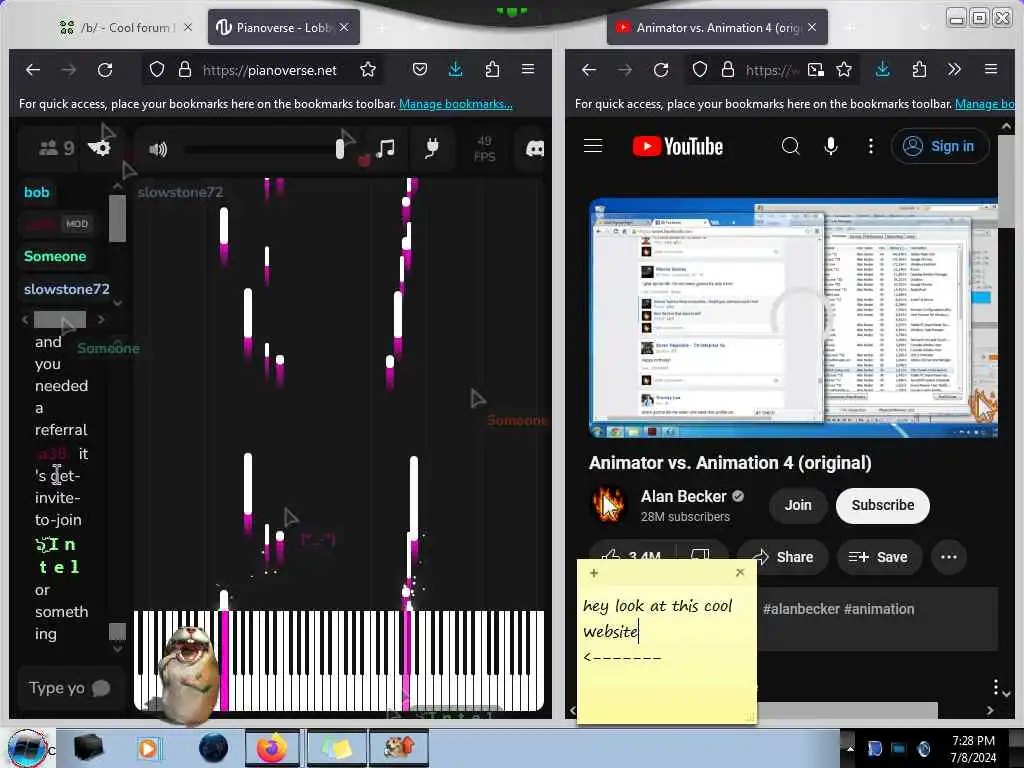Click the MIDI plug icon in Pianoverse
The height and width of the screenshot is (768, 1024).
[x=432, y=148]
